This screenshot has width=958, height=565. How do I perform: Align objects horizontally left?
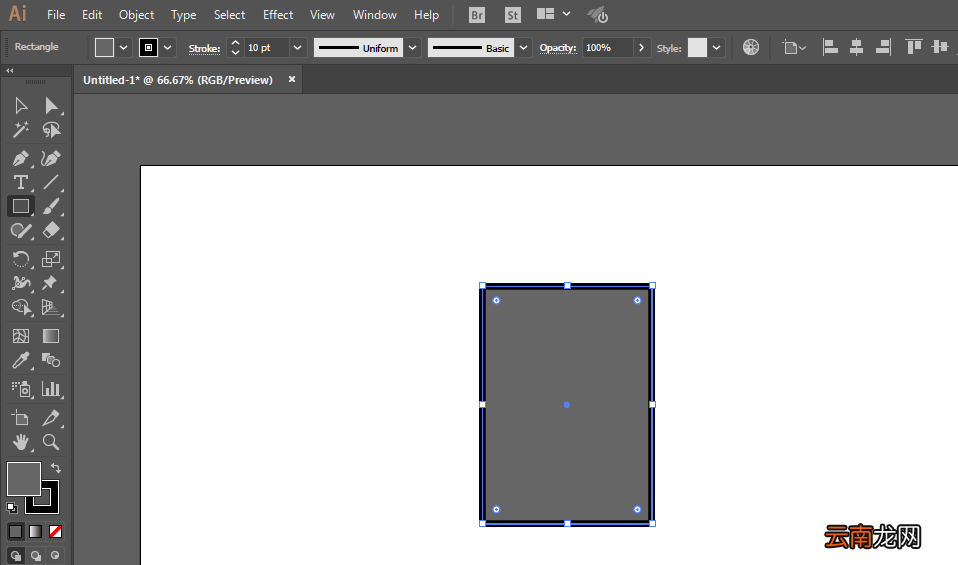pos(830,47)
